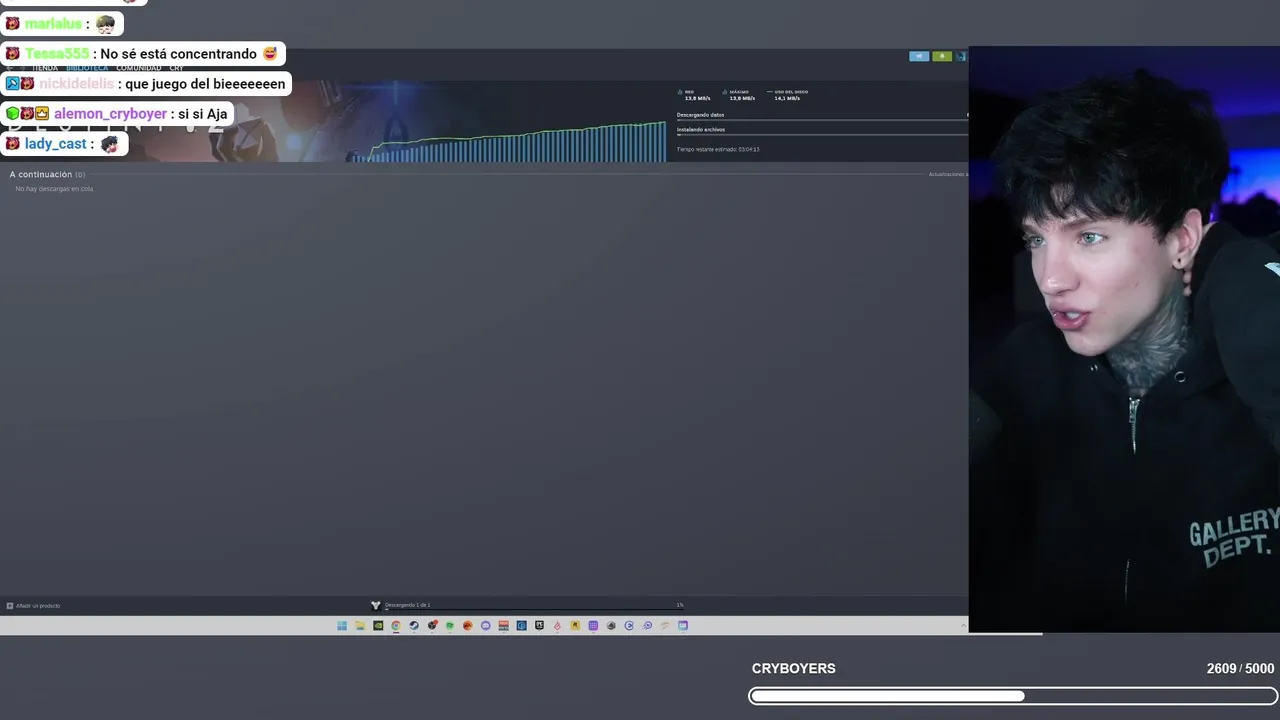Open the COMUNIDAD tab in Steam
The width and height of the screenshot is (1280, 720).
(x=138, y=68)
